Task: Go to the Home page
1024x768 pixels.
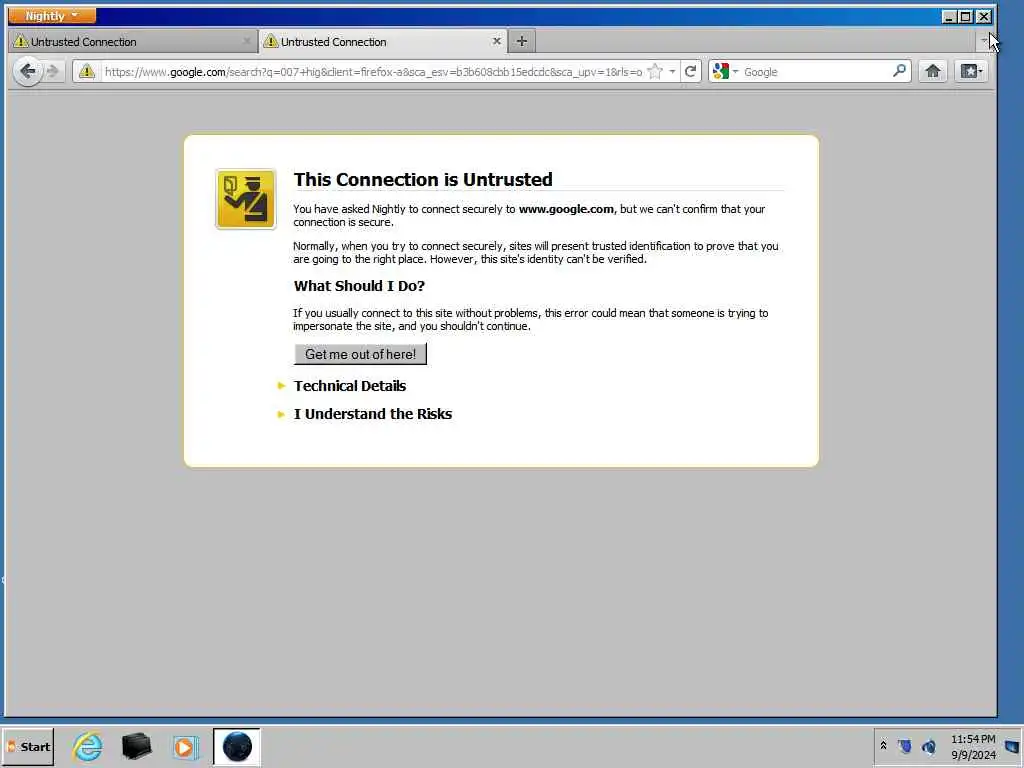Action: tap(933, 71)
